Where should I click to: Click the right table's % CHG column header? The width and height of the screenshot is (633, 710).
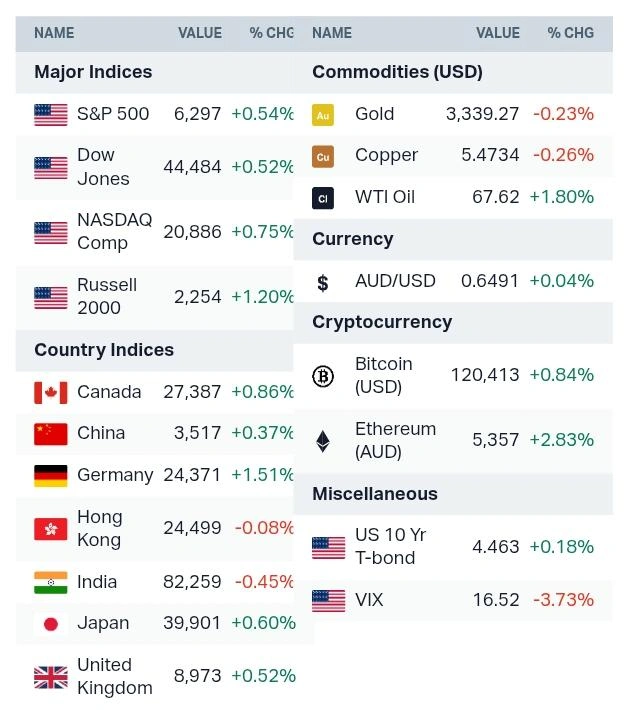tap(571, 33)
